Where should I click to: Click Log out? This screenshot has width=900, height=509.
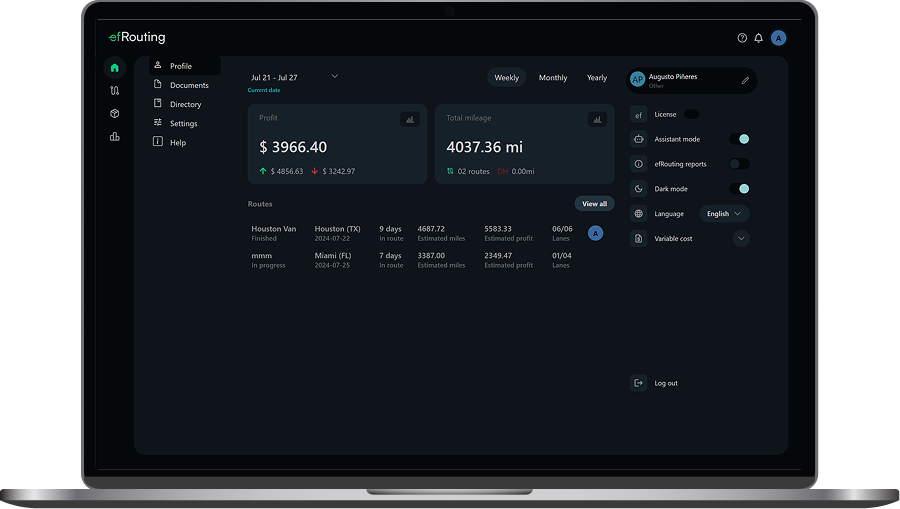(665, 383)
